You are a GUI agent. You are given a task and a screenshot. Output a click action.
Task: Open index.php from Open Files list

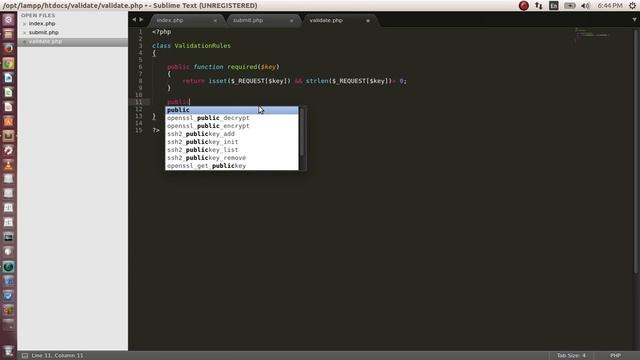[x=42, y=24]
